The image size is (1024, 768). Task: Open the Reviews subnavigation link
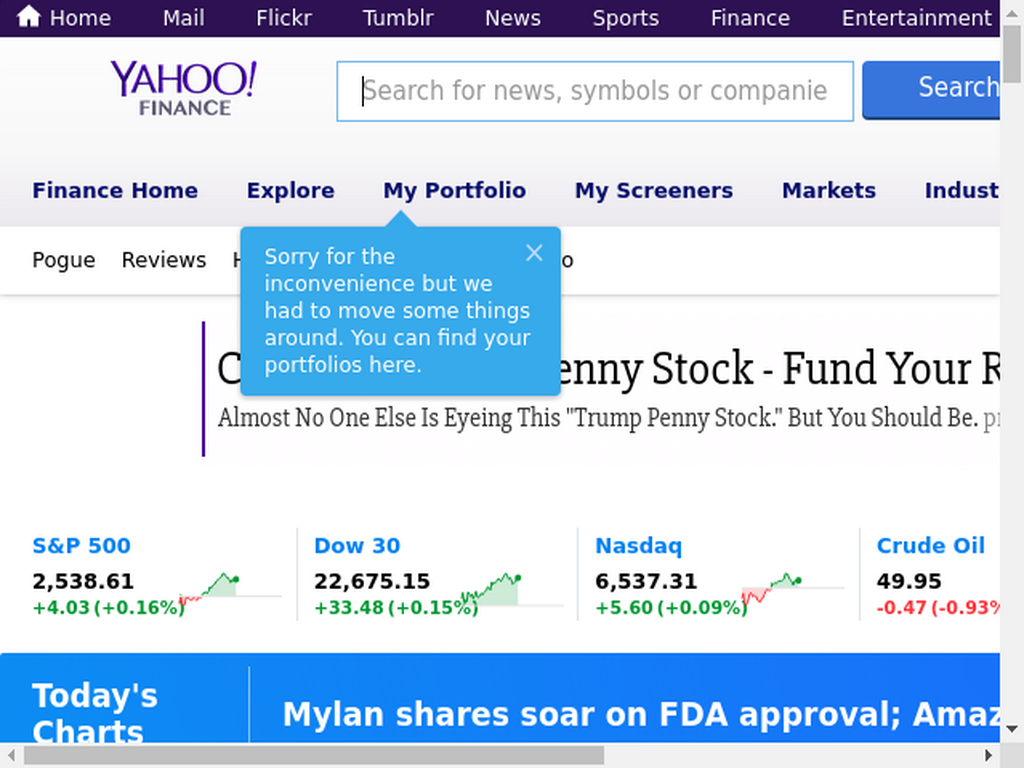point(164,260)
